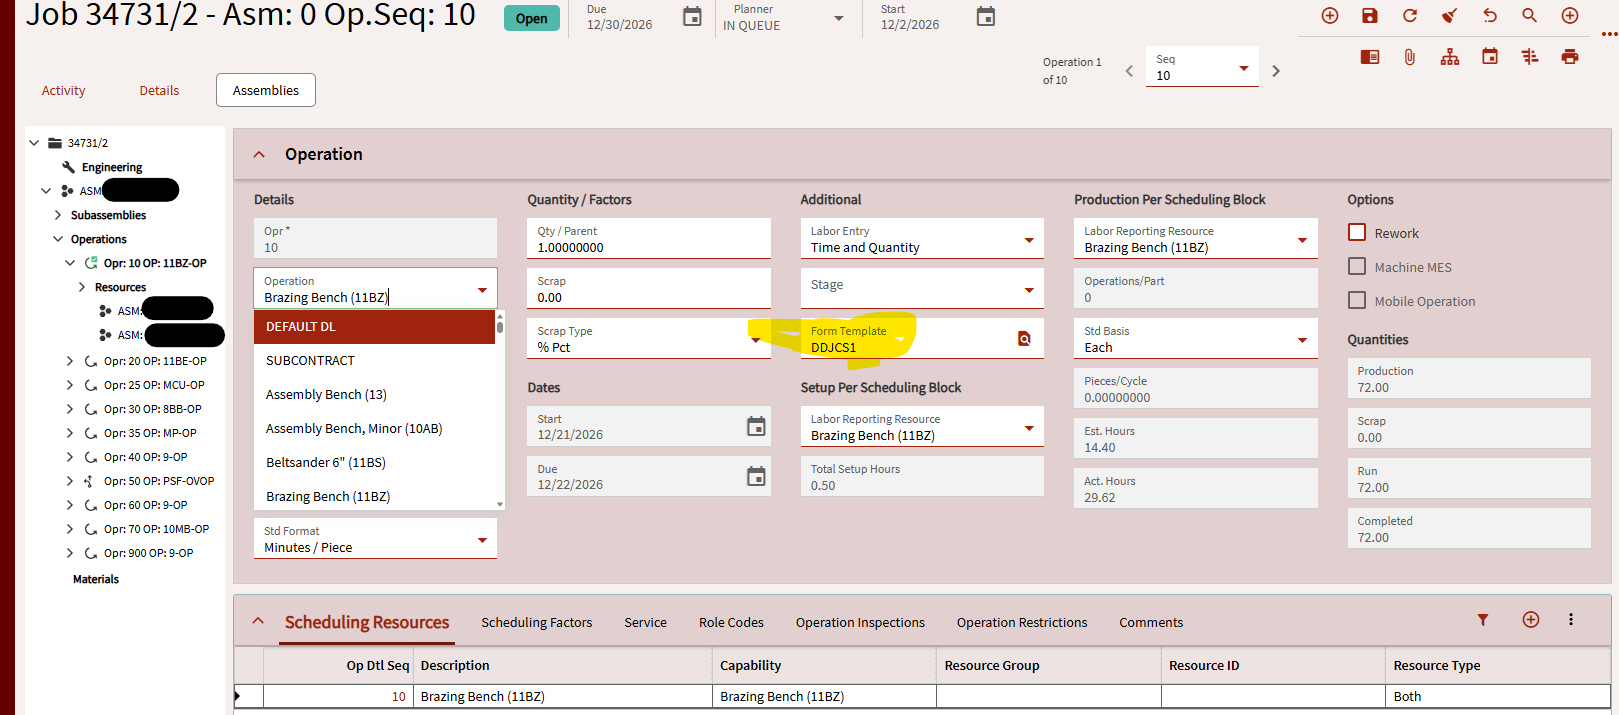This screenshot has width=1619, height=715.
Task: Toggle the Mobile Operation checkbox
Action: tap(1357, 301)
